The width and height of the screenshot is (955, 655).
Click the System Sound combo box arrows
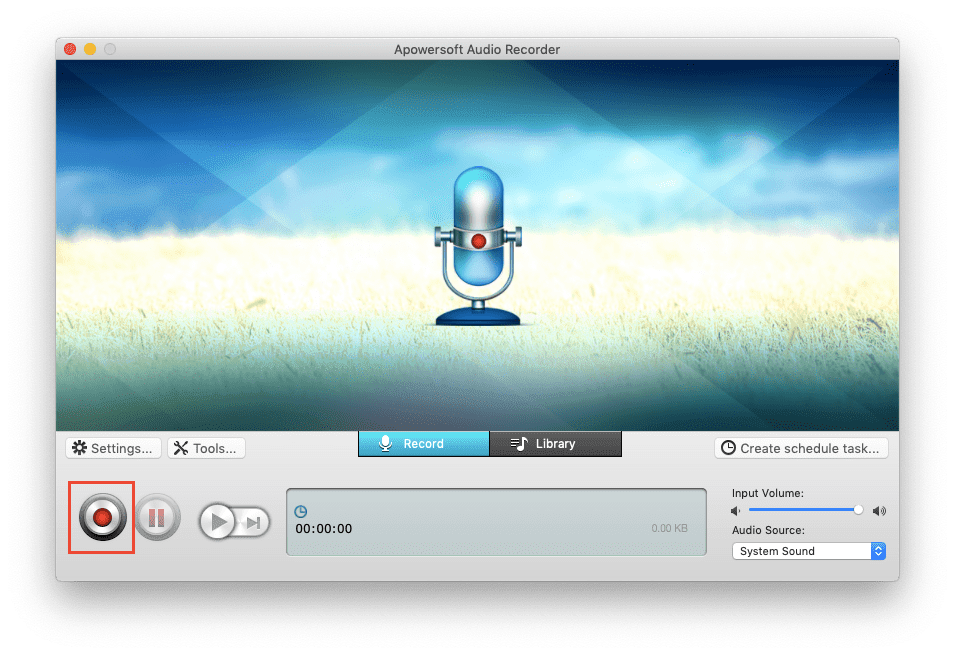pos(877,550)
